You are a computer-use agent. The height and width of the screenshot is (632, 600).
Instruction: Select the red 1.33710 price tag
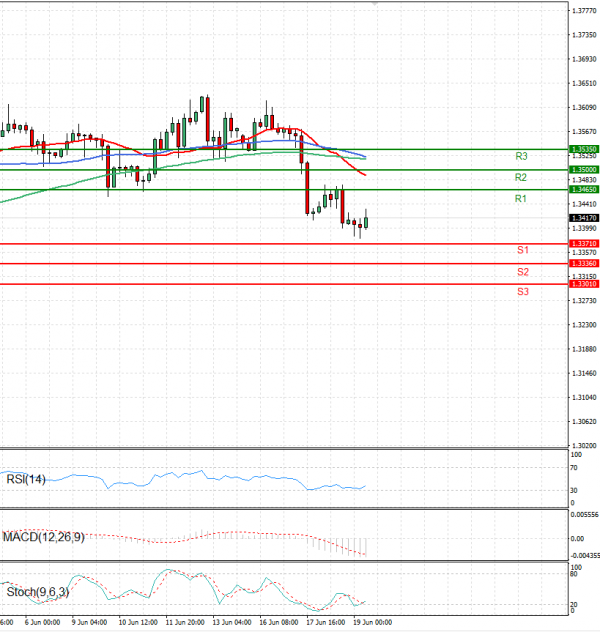[x=582, y=244]
